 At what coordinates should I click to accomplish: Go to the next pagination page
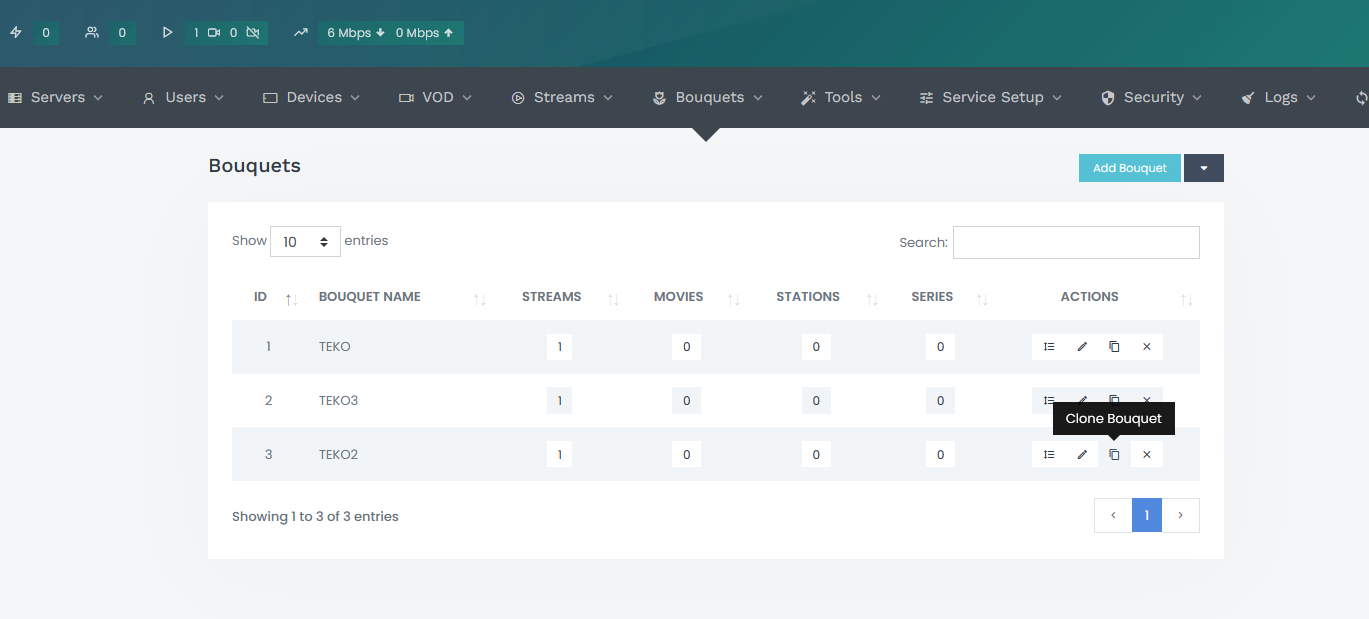click(1180, 516)
